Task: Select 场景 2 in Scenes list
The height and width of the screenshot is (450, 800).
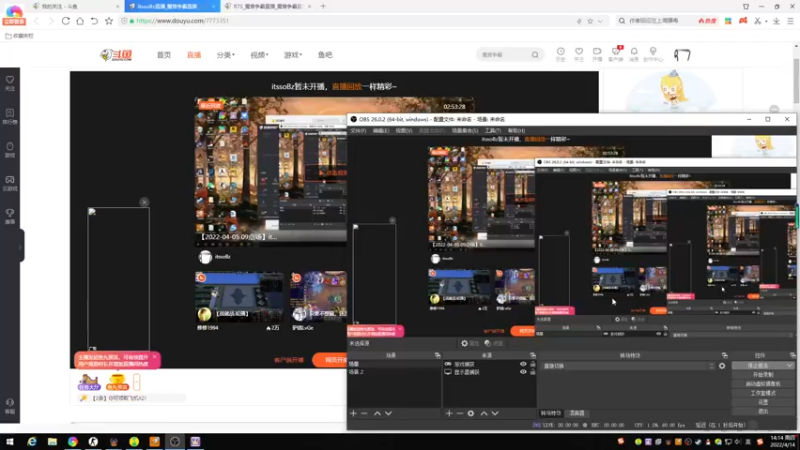Action: coord(393,372)
